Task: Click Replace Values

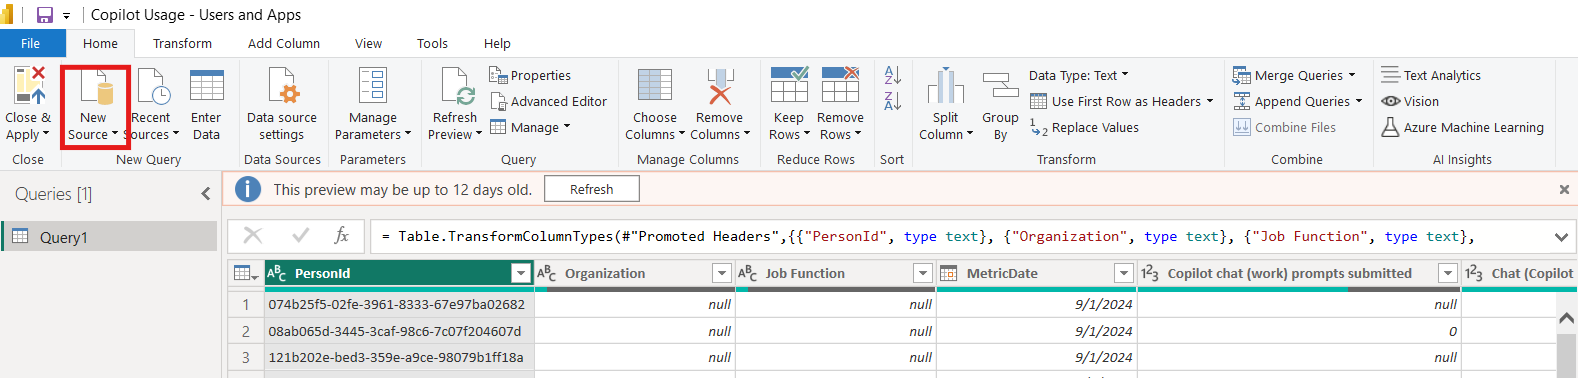Action: click(x=1084, y=127)
